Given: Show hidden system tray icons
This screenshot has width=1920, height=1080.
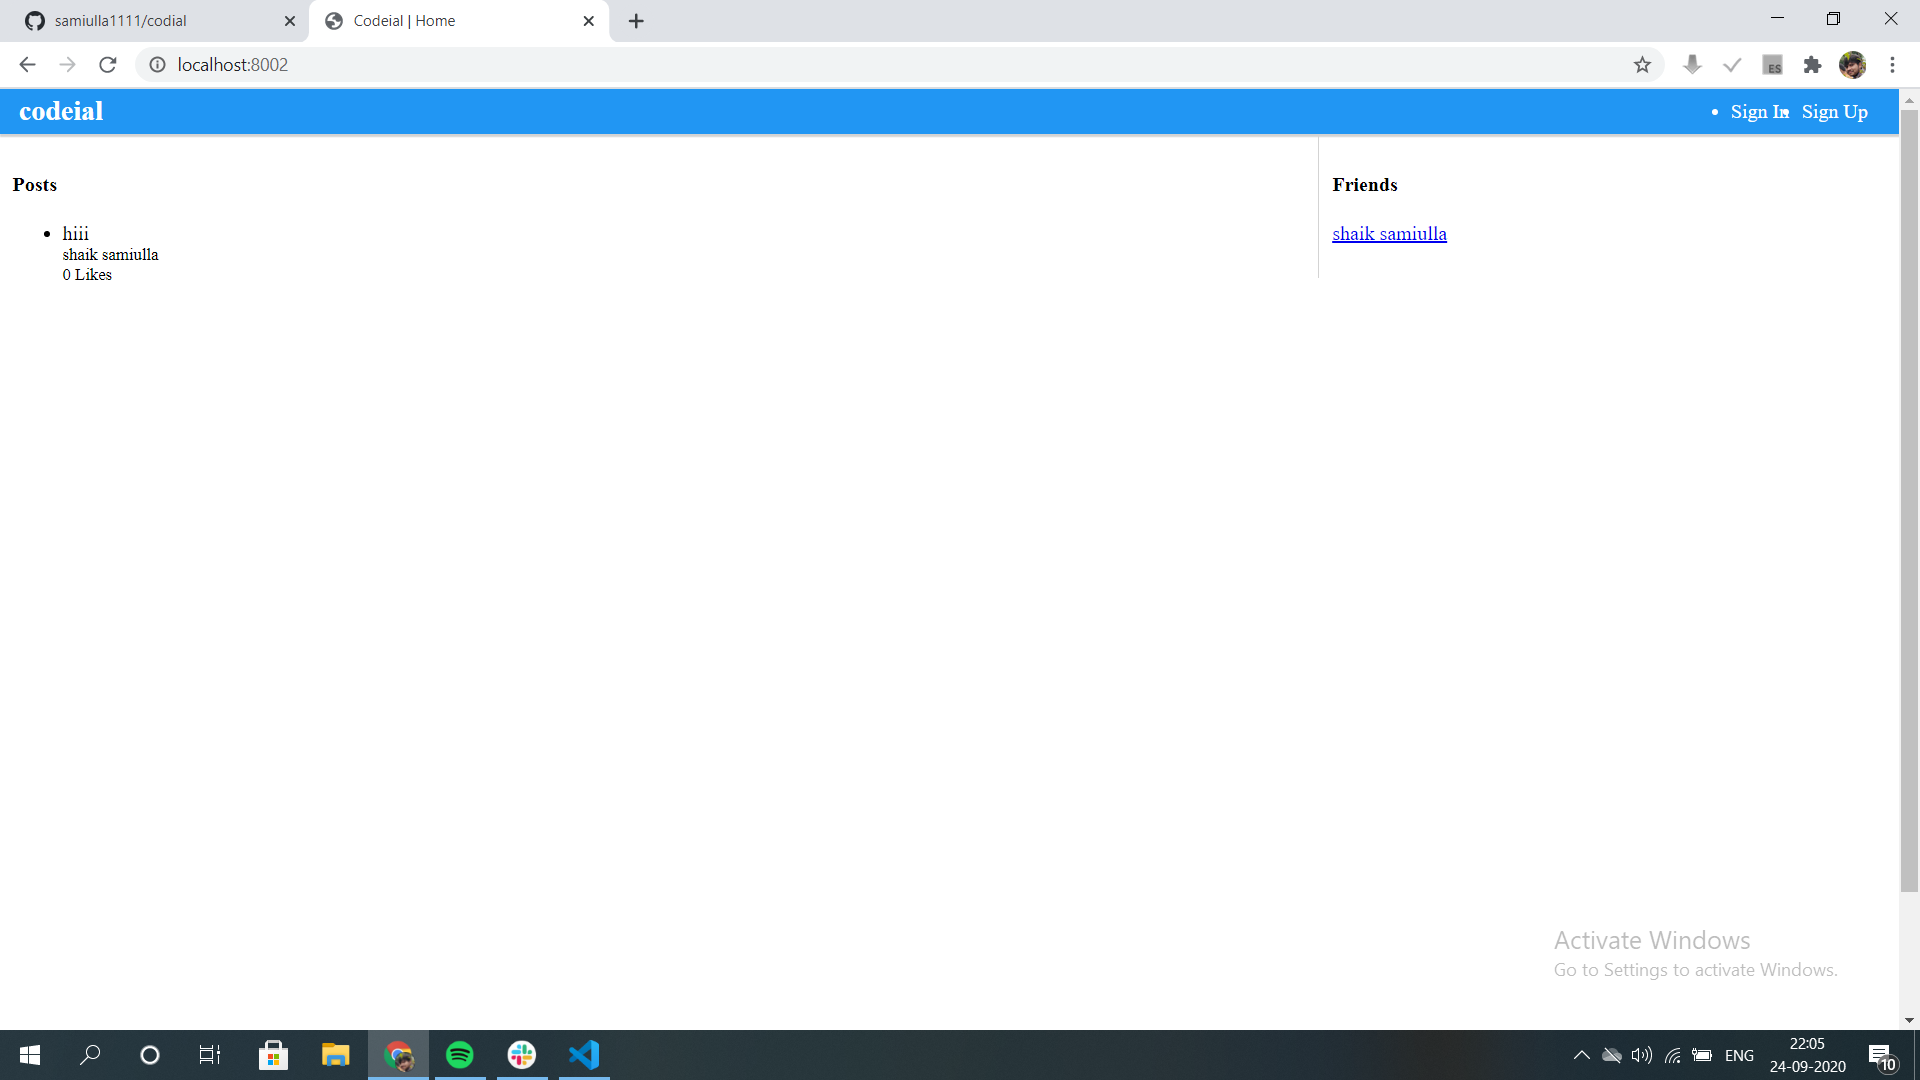Looking at the screenshot, I should pyautogui.click(x=1581, y=1055).
